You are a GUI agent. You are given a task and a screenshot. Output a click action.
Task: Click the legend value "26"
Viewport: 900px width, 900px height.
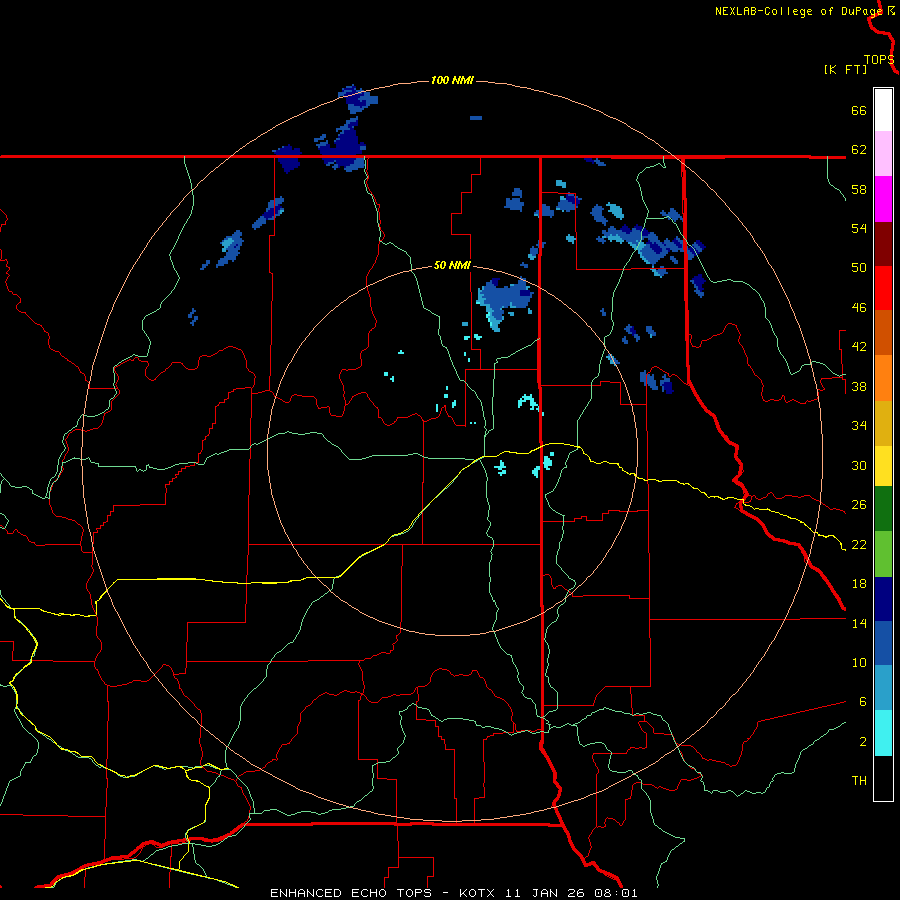click(x=859, y=505)
